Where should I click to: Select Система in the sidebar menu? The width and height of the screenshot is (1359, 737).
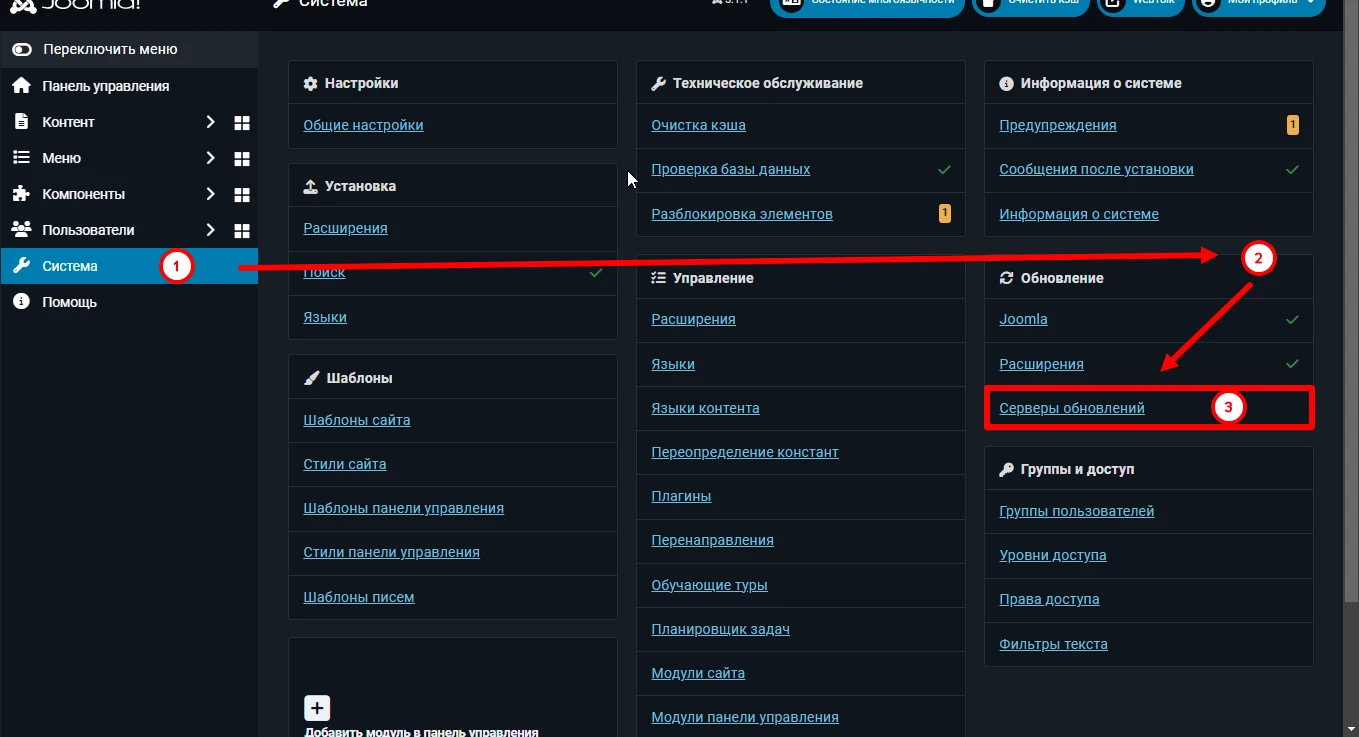(x=70, y=266)
